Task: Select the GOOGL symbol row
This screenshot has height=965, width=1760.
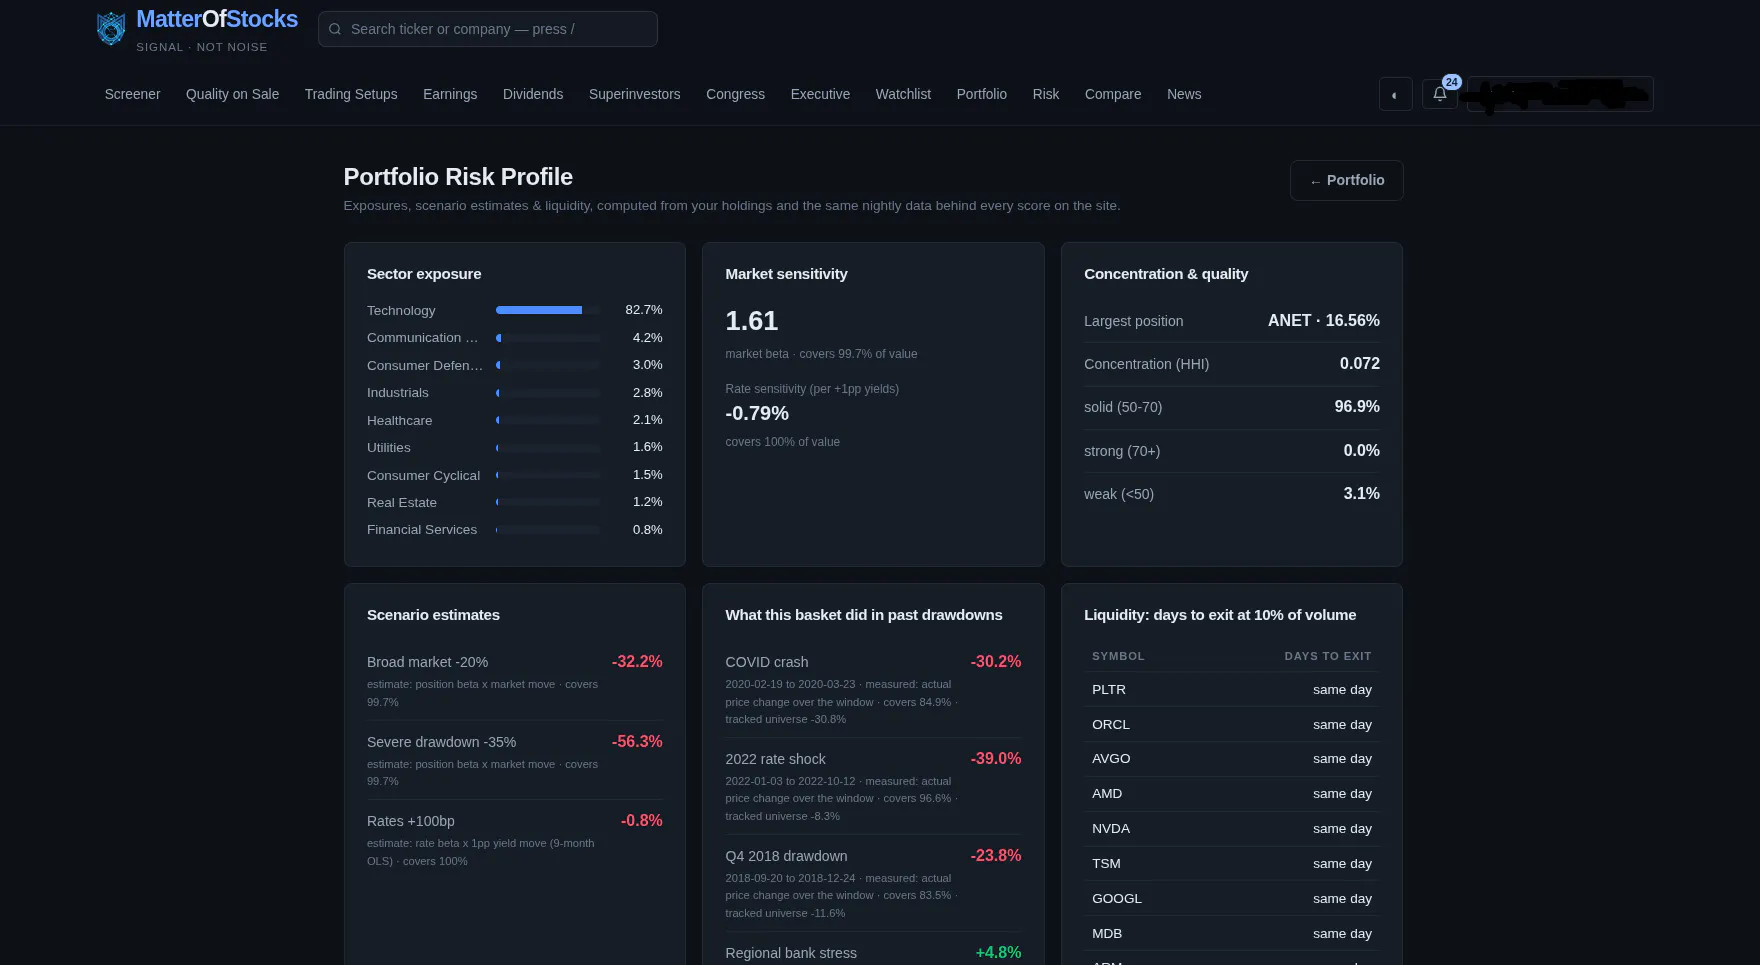Action: [x=1232, y=899]
